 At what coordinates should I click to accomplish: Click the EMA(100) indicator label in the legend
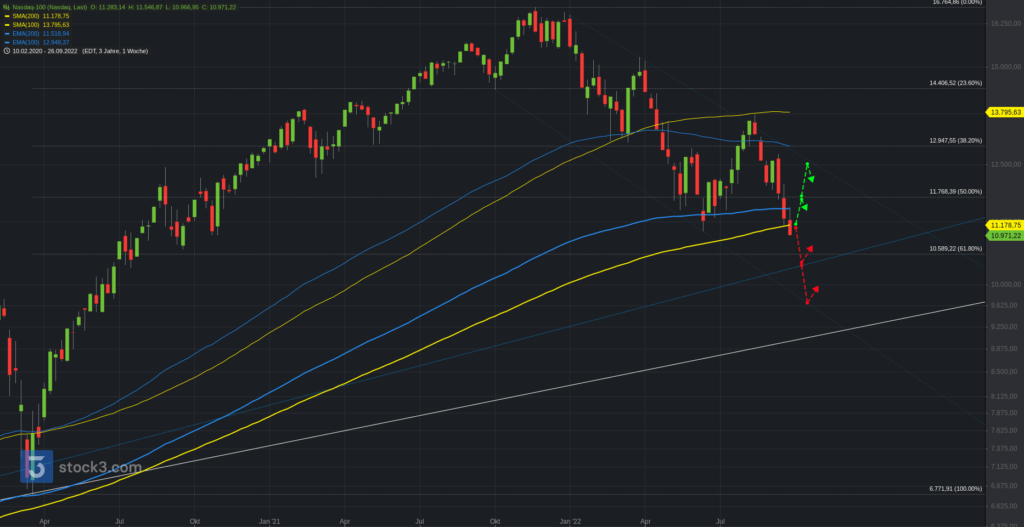coord(26,42)
